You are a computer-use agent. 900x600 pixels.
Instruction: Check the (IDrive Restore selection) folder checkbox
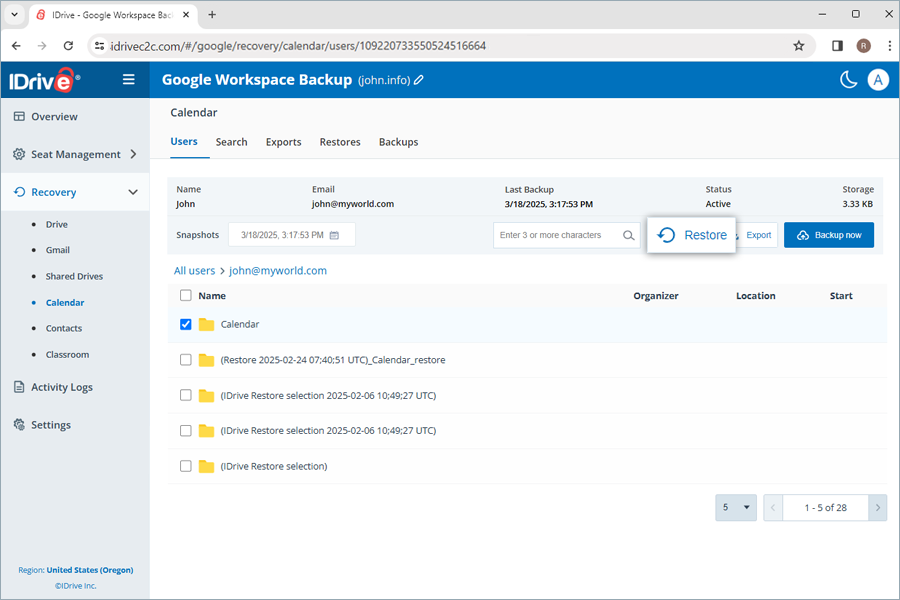(185, 466)
